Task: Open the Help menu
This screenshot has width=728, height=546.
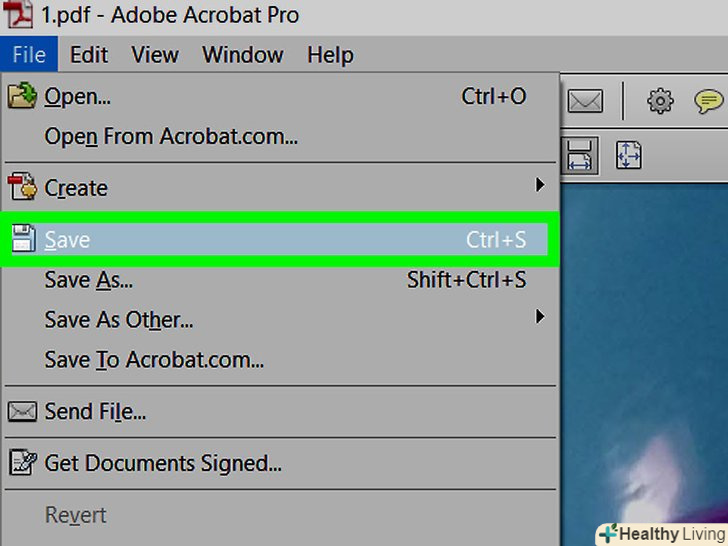Action: pyautogui.click(x=330, y=54)
